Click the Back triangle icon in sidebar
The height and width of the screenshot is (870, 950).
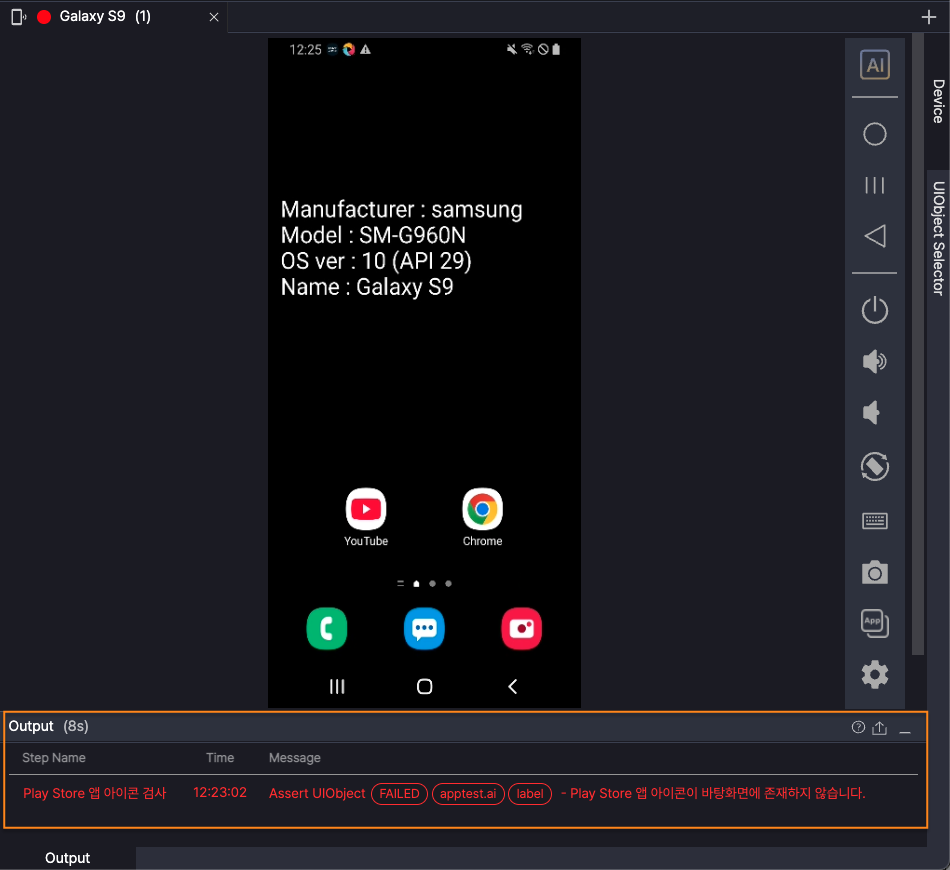(875, 236)
